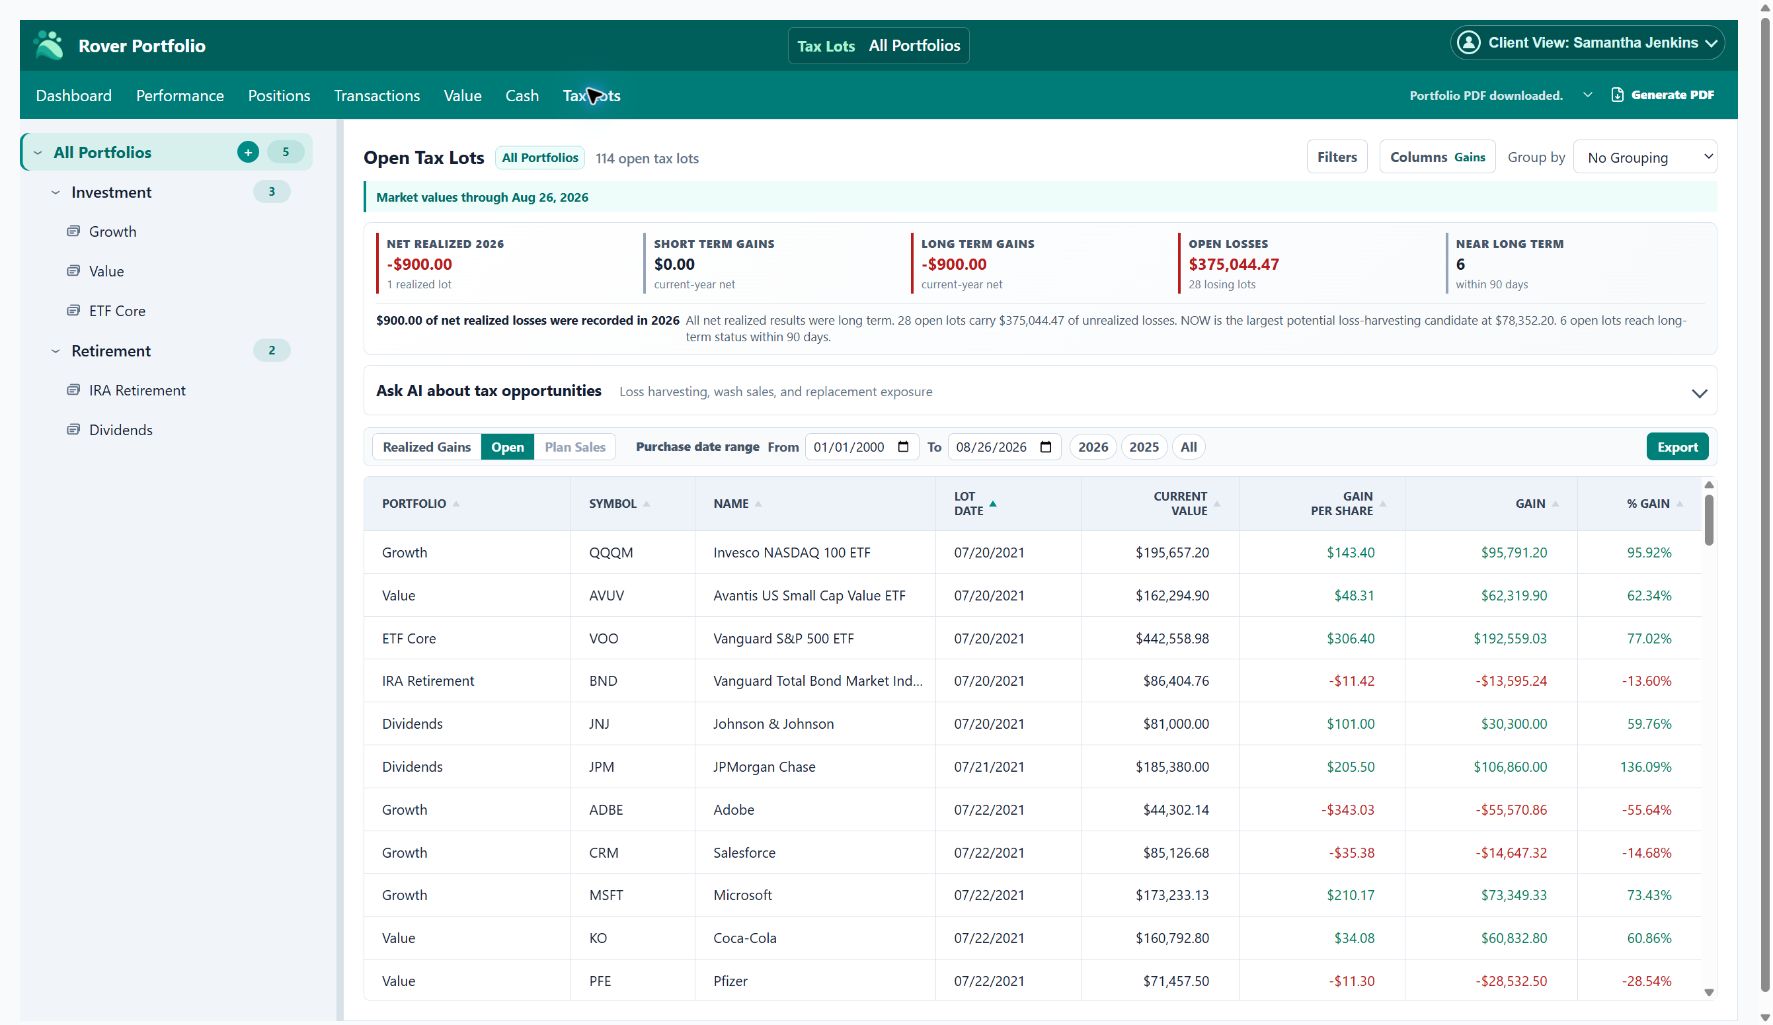Select the All date range preset
This screenshot has height=1025, width=1773.
click(x=1188, y=447)
